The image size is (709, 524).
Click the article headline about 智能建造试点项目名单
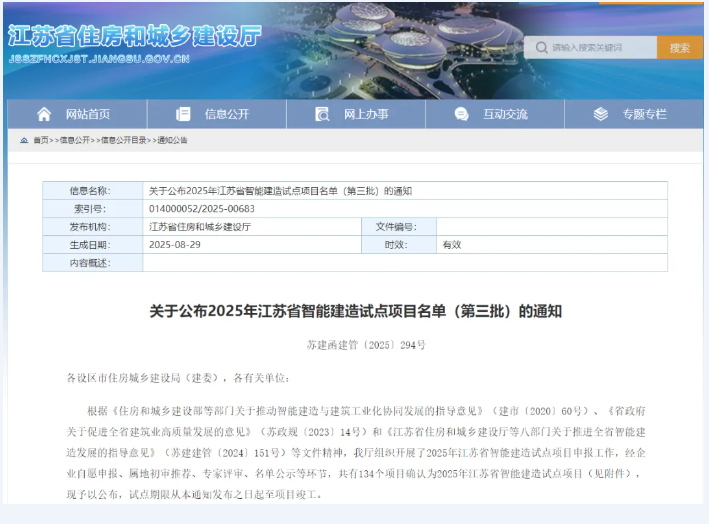coord(355,311)
